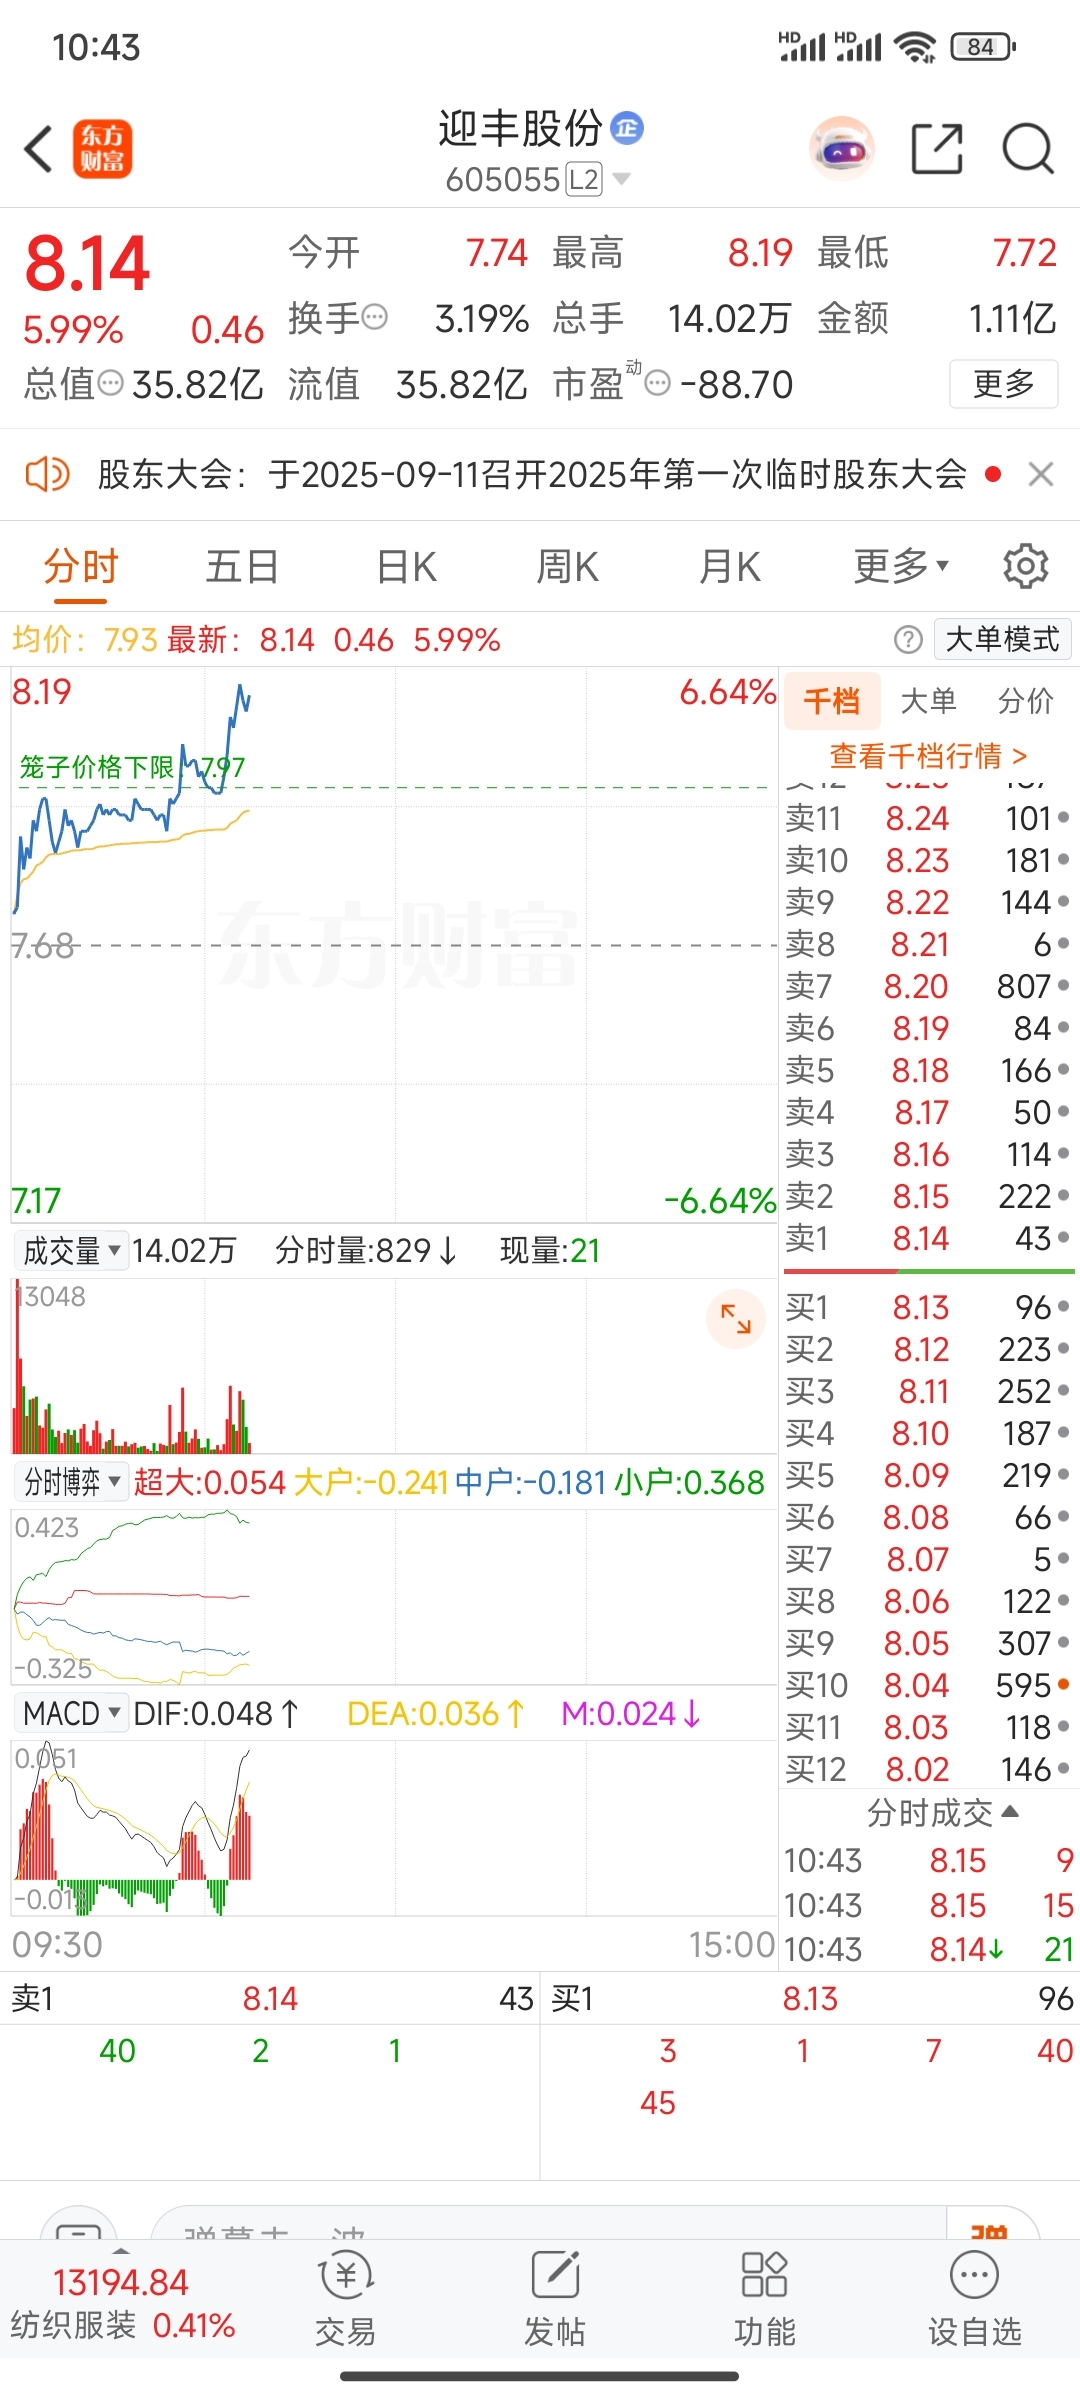Tap the last trade 10:43 8.14 21
Screen dimensions: 1080x2400
point(929,1949)
